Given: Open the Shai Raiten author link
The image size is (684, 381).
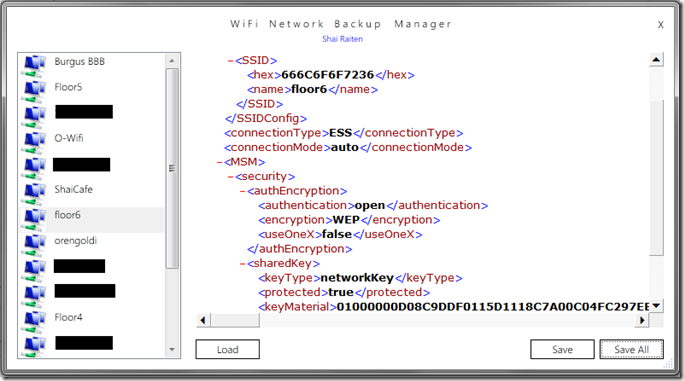Looking at the screenshot, I should coord(342,39).
